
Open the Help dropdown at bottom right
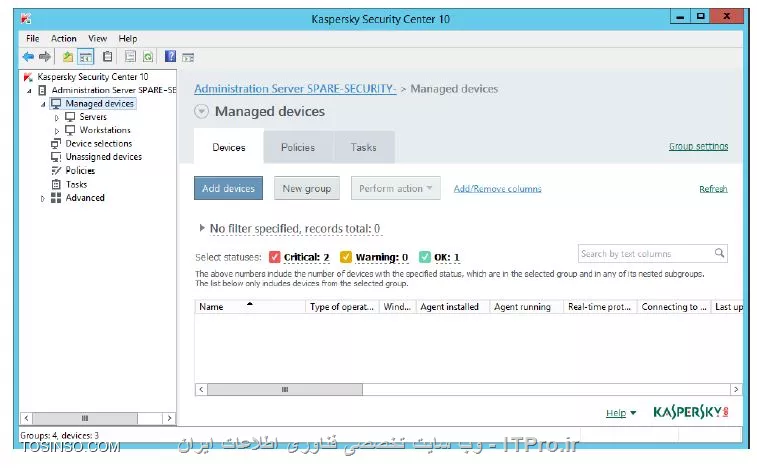(x=621, y=413)
